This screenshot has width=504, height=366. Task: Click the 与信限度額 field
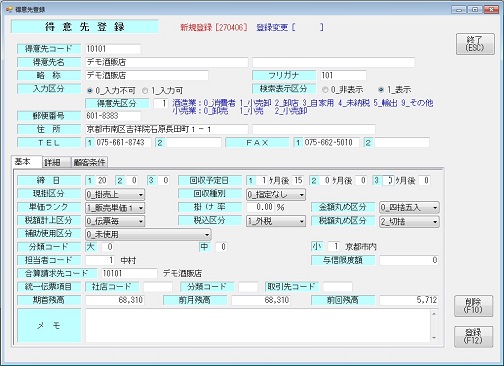point(409,260)
